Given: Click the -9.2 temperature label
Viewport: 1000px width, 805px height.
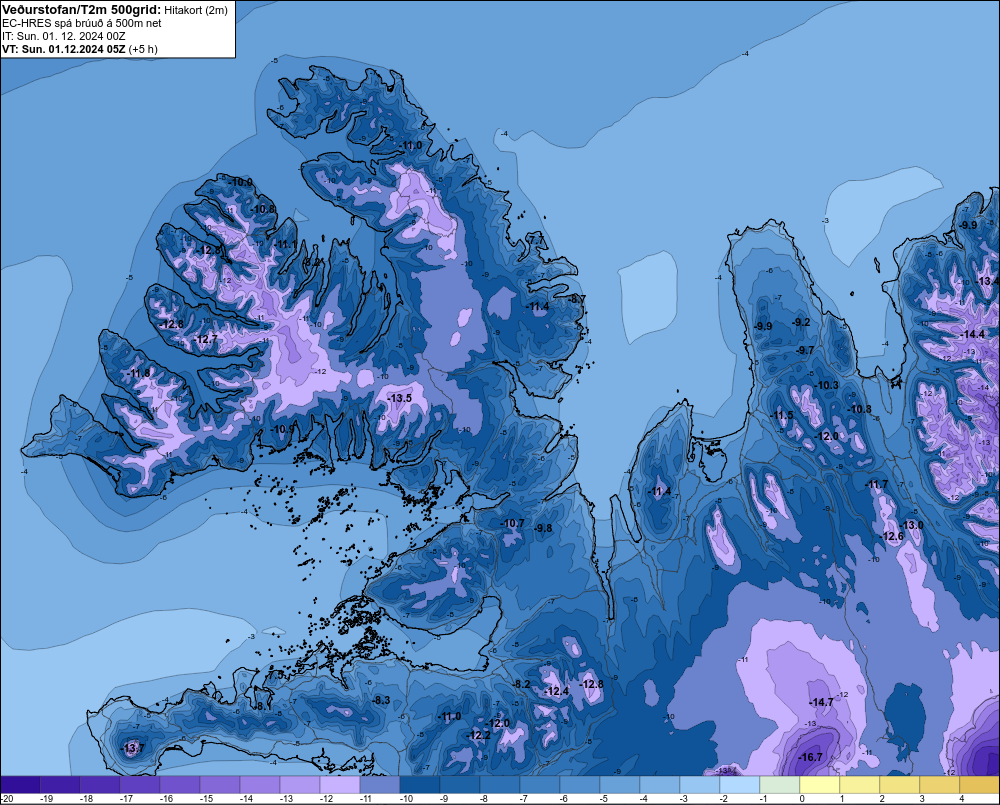Looking at the screenshot, I should click(801, 322).
